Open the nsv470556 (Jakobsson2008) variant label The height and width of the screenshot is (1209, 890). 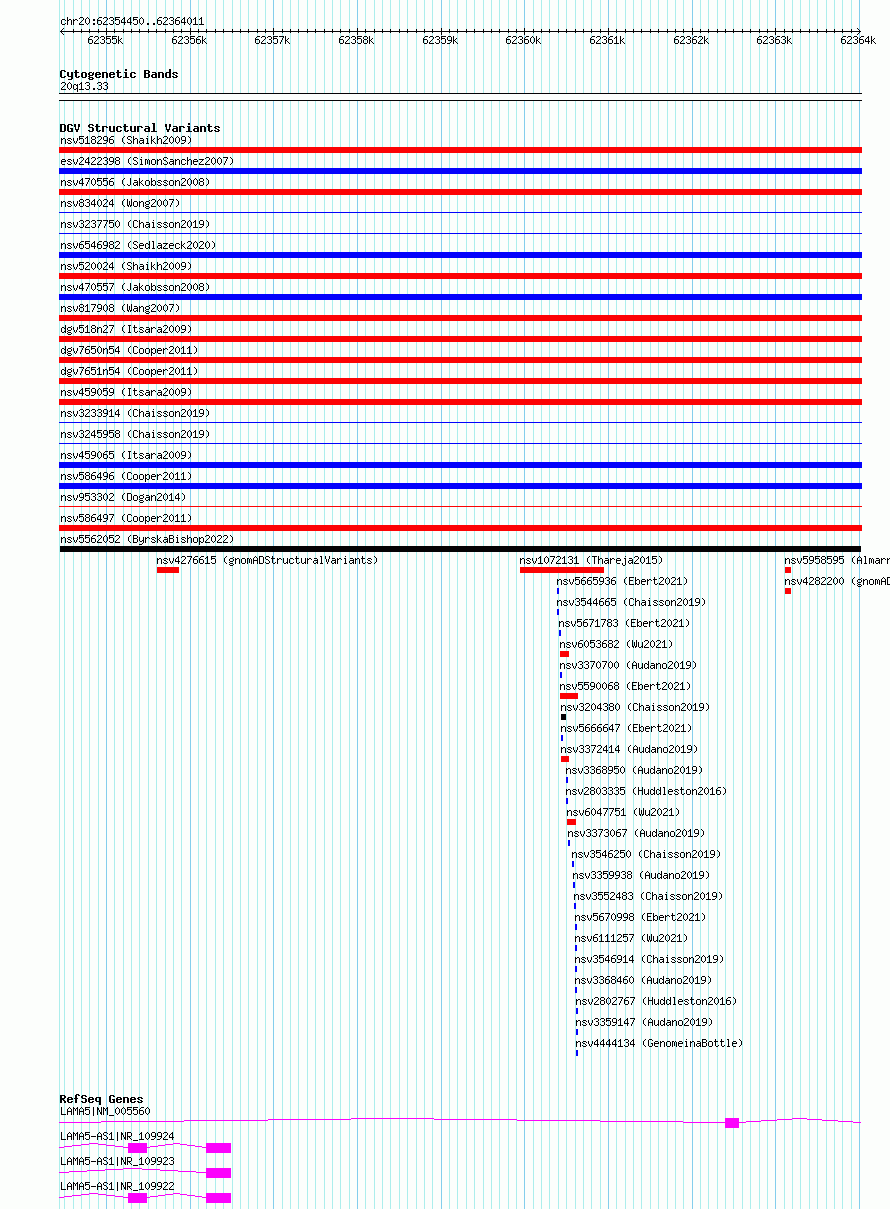(x=135, y=182)
